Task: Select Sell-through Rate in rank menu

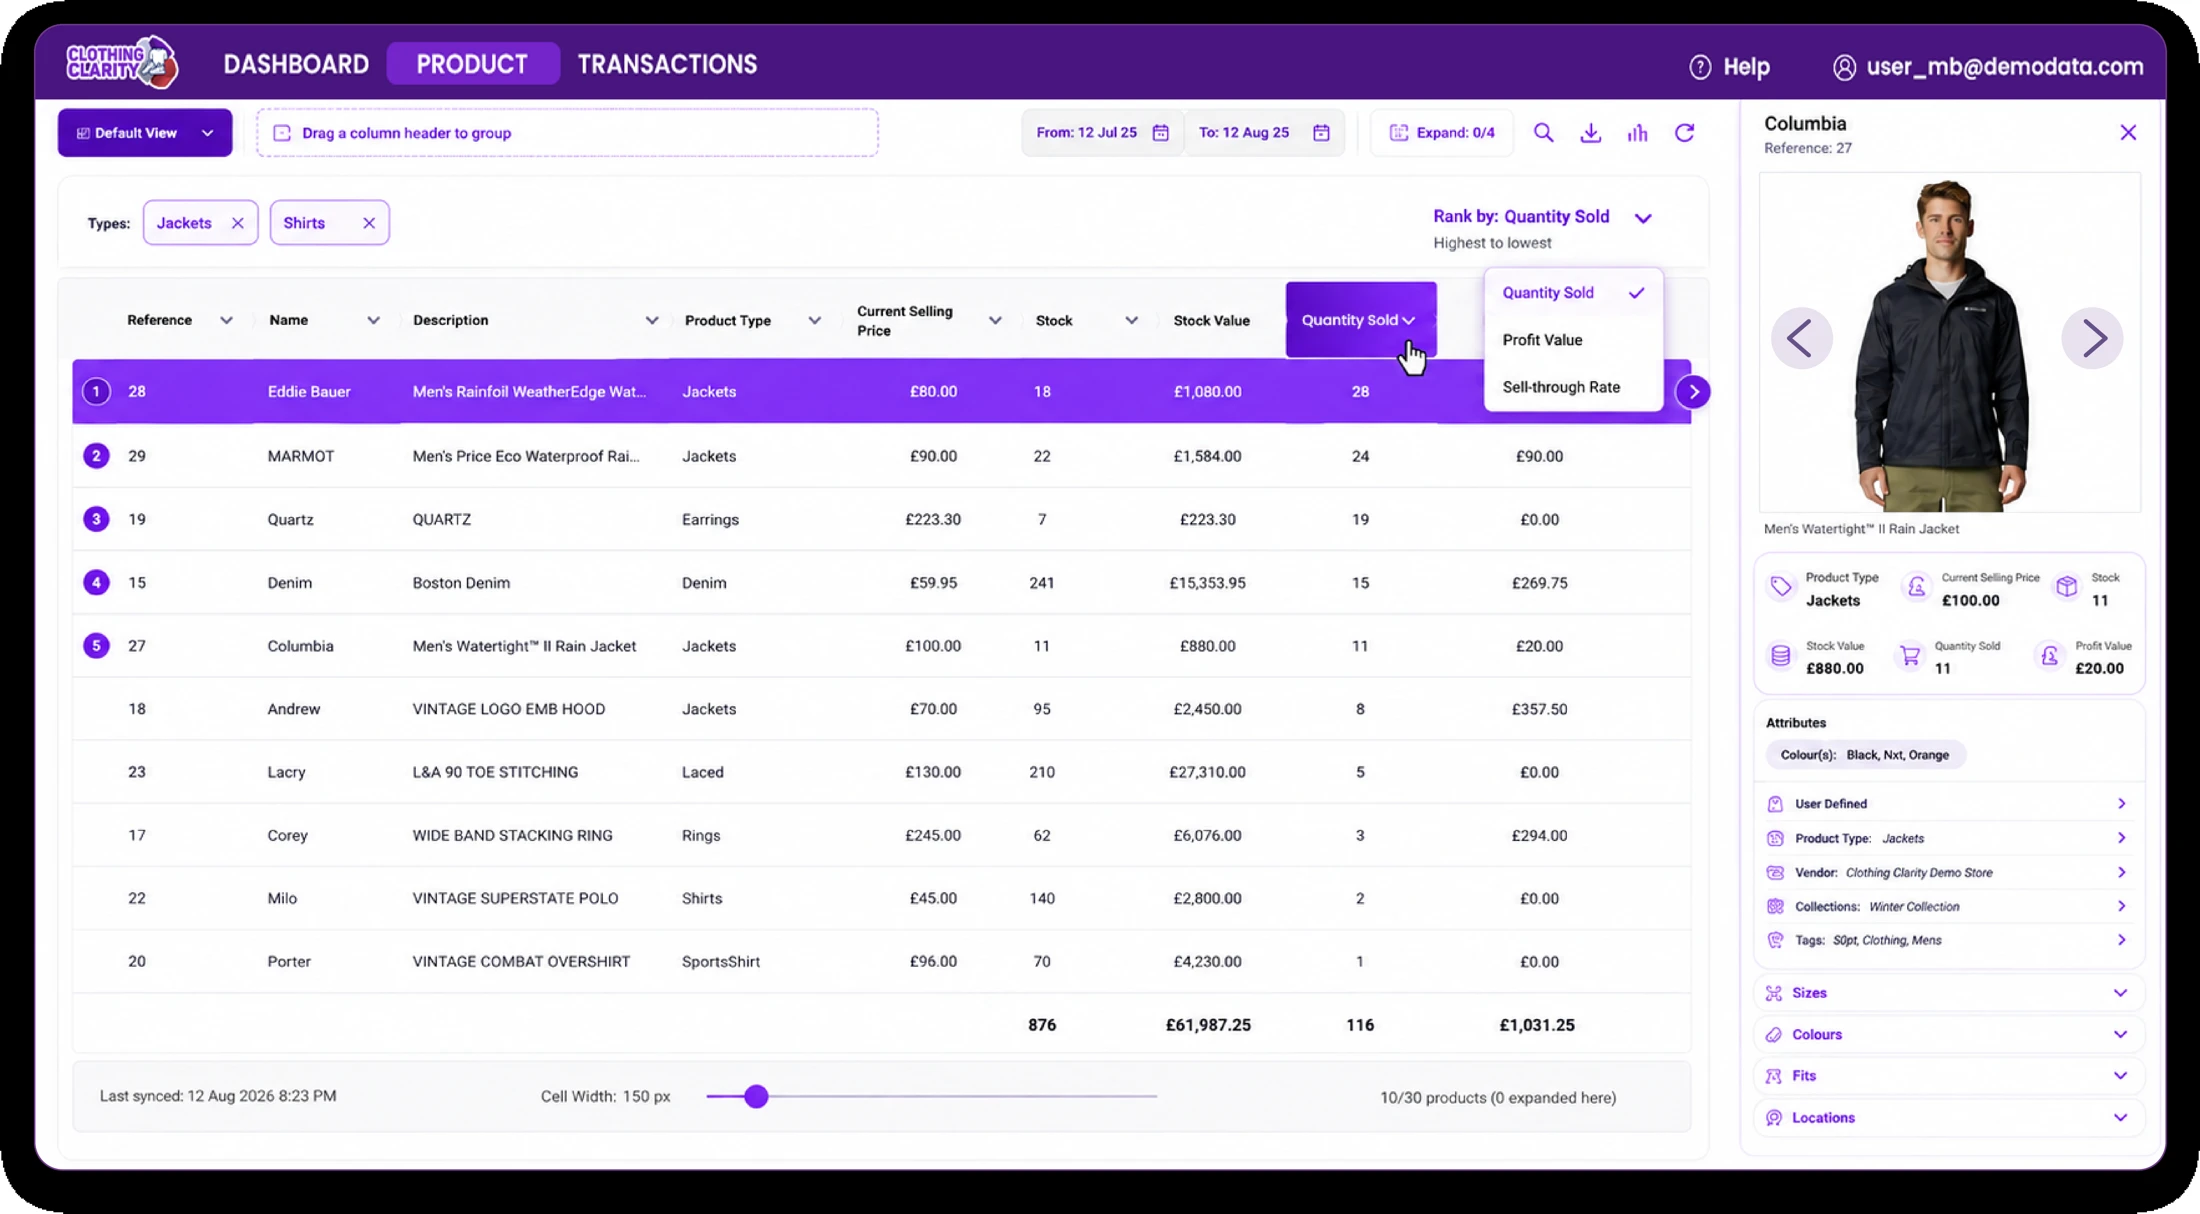Action: click(x=1572, y=387)
